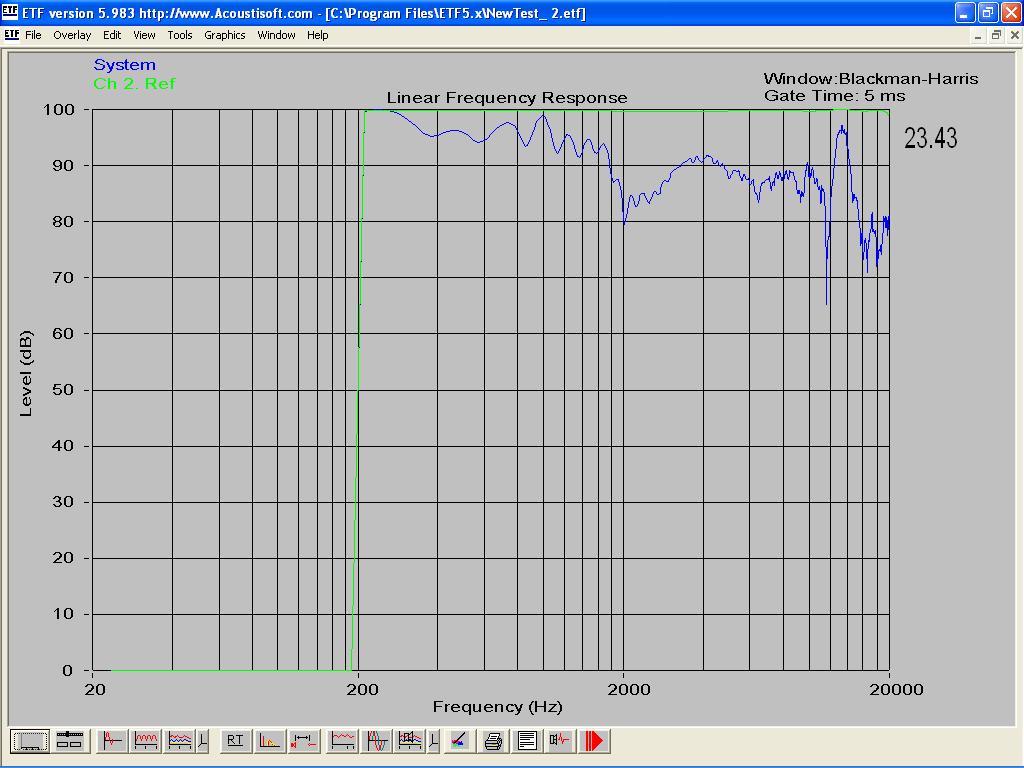This screenshot has width=1024, height=768.
Task: Expand the small arrow left of pencil icon
Action: (x=433, y=741)
